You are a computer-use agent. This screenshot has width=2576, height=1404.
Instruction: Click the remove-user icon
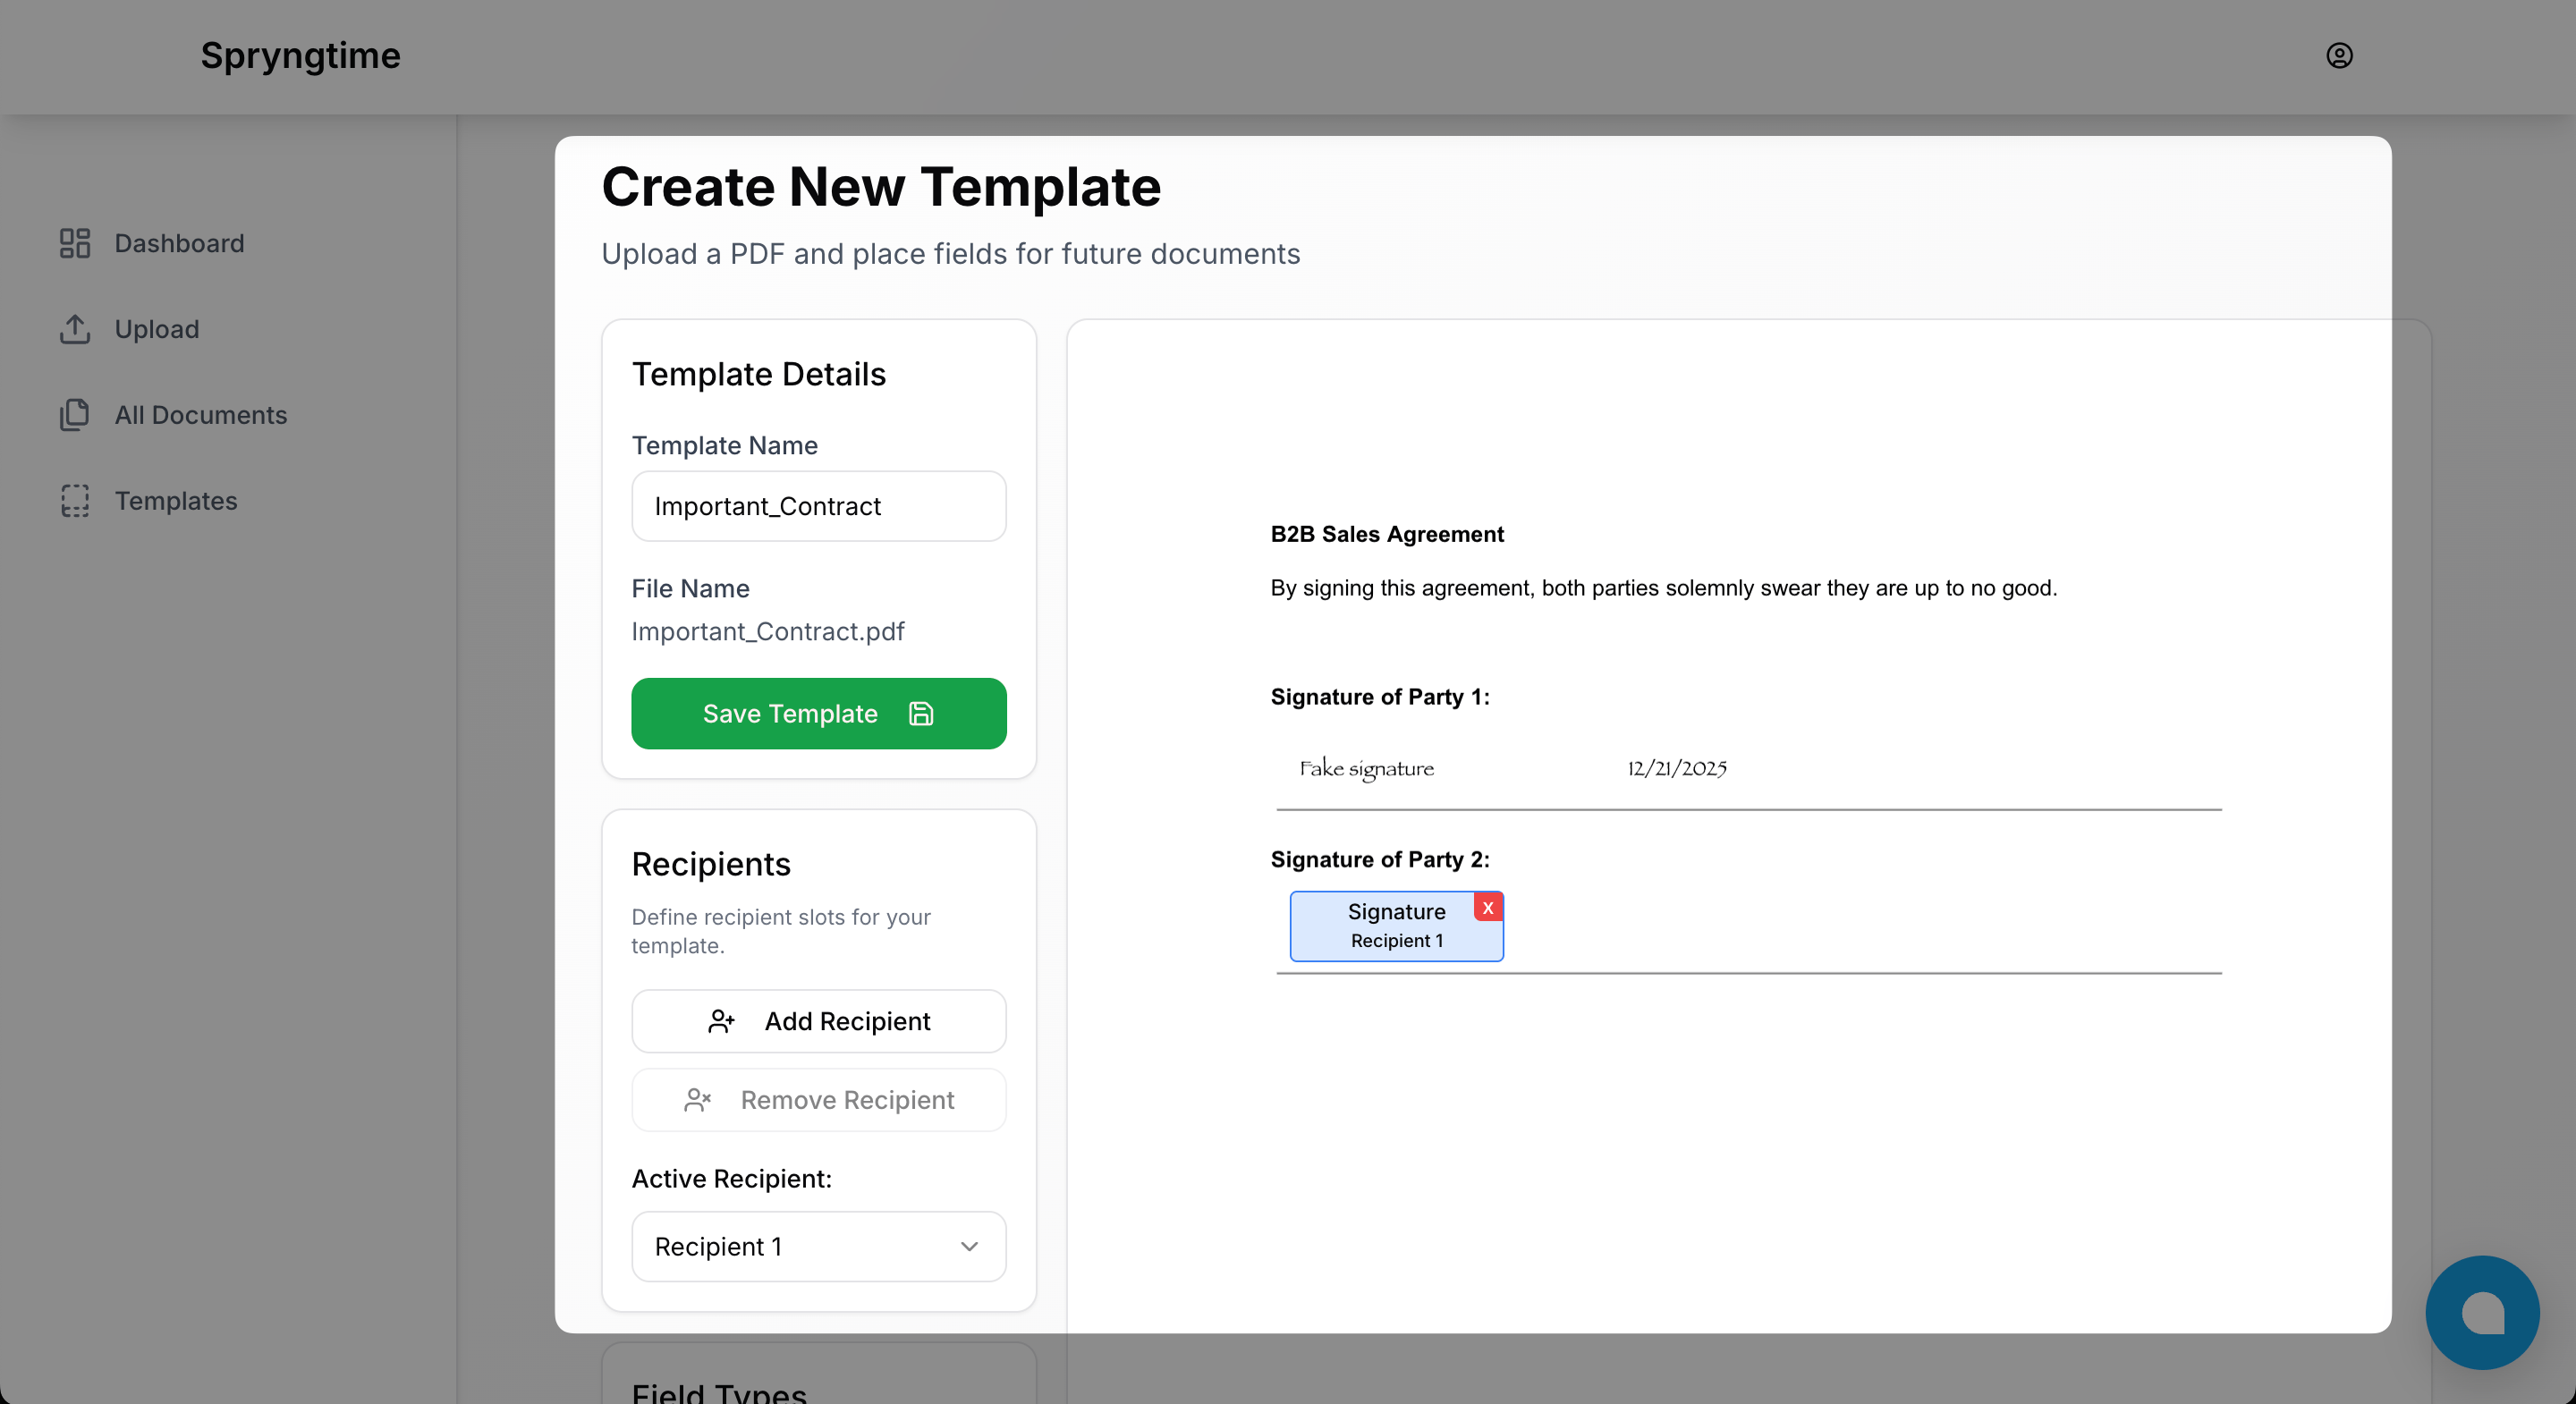pyautogui.click(x=697, y=1100)
